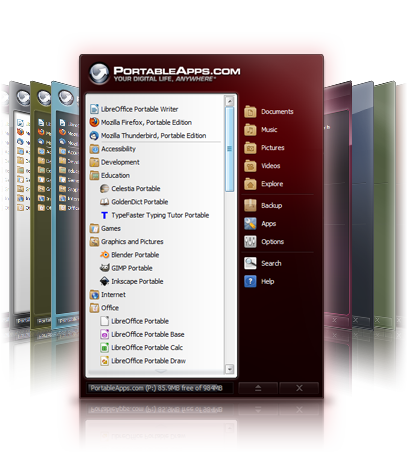407x452 pixels.
Task: Click the Inkscape Portable icon
Action: (x=105, y=281)
